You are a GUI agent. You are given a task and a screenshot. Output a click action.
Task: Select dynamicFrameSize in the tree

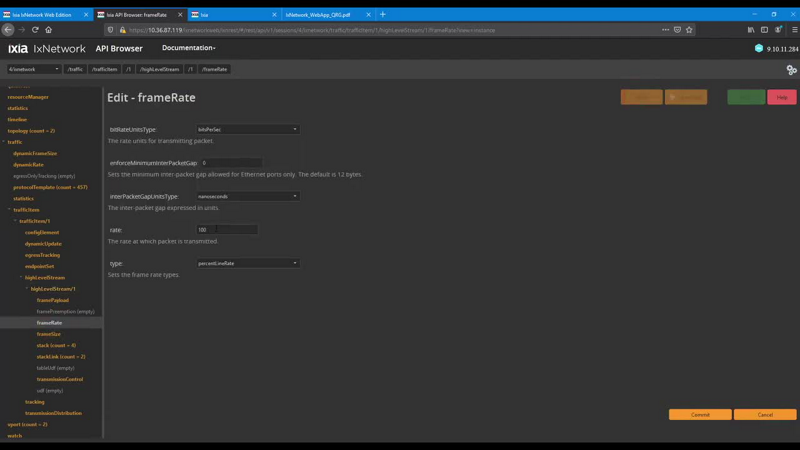(x=35, y=153)
